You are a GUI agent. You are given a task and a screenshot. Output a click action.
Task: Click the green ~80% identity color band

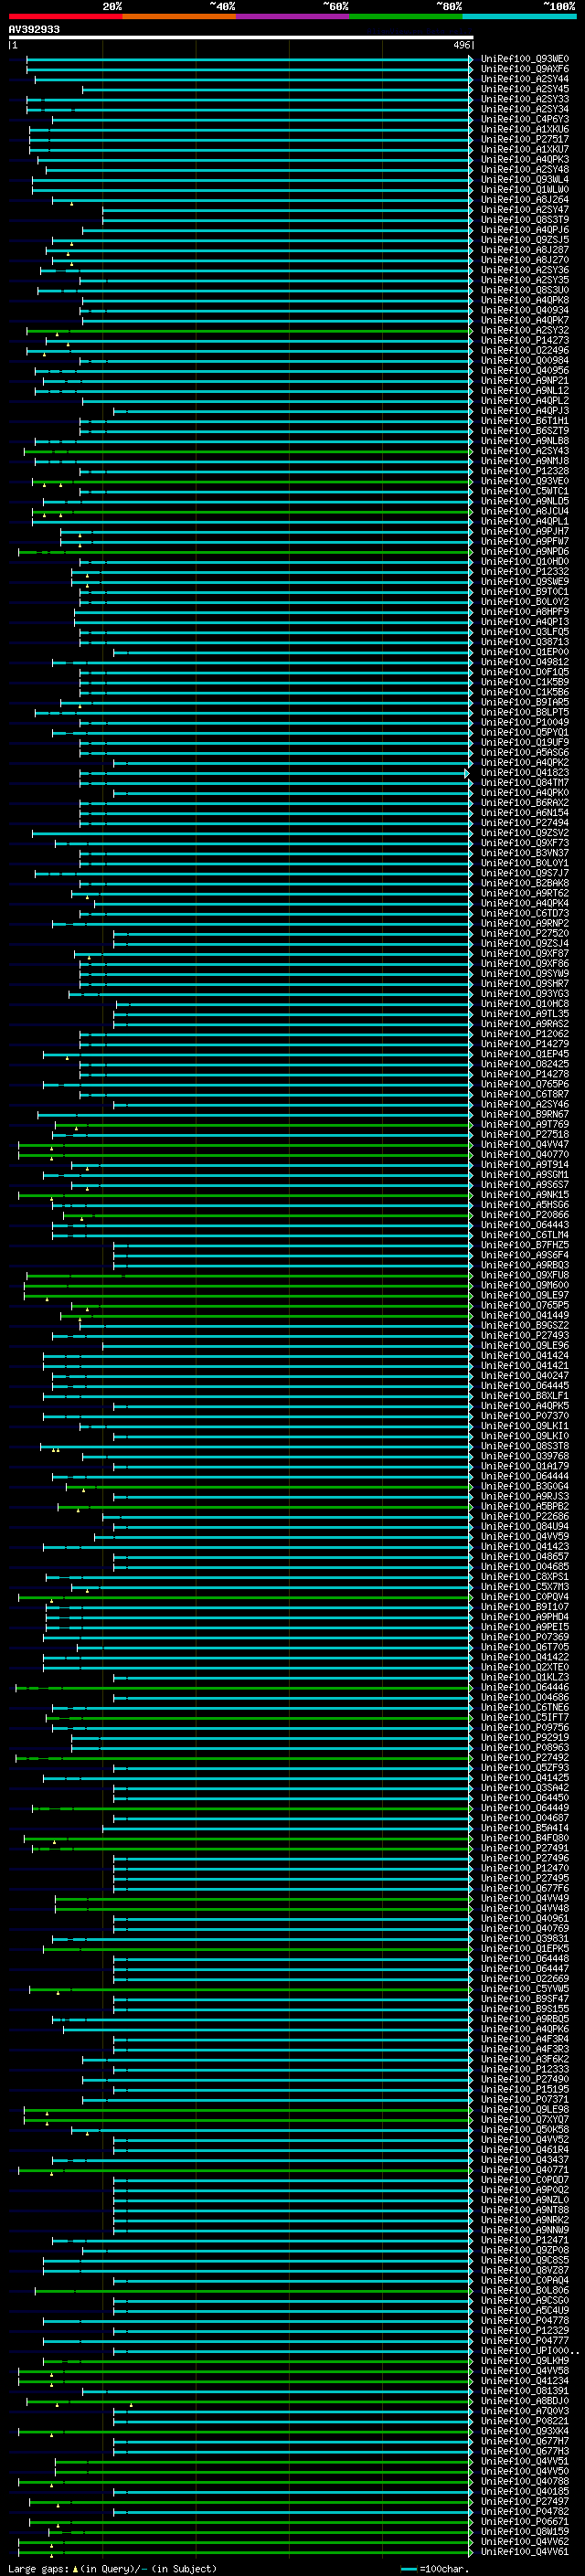[406, 17]
